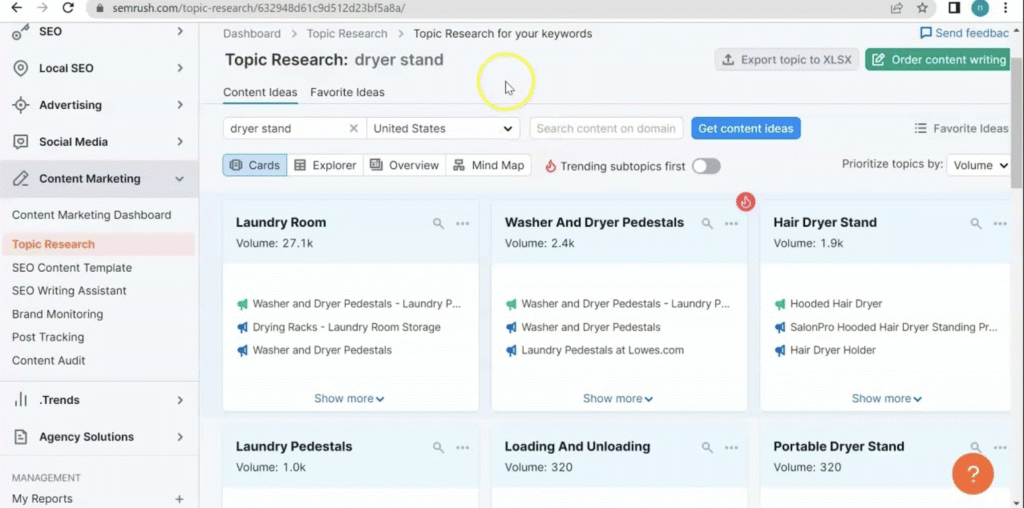Open Send feedback link
Viewport: 1024px width, 508px height.
click(965, 33)
